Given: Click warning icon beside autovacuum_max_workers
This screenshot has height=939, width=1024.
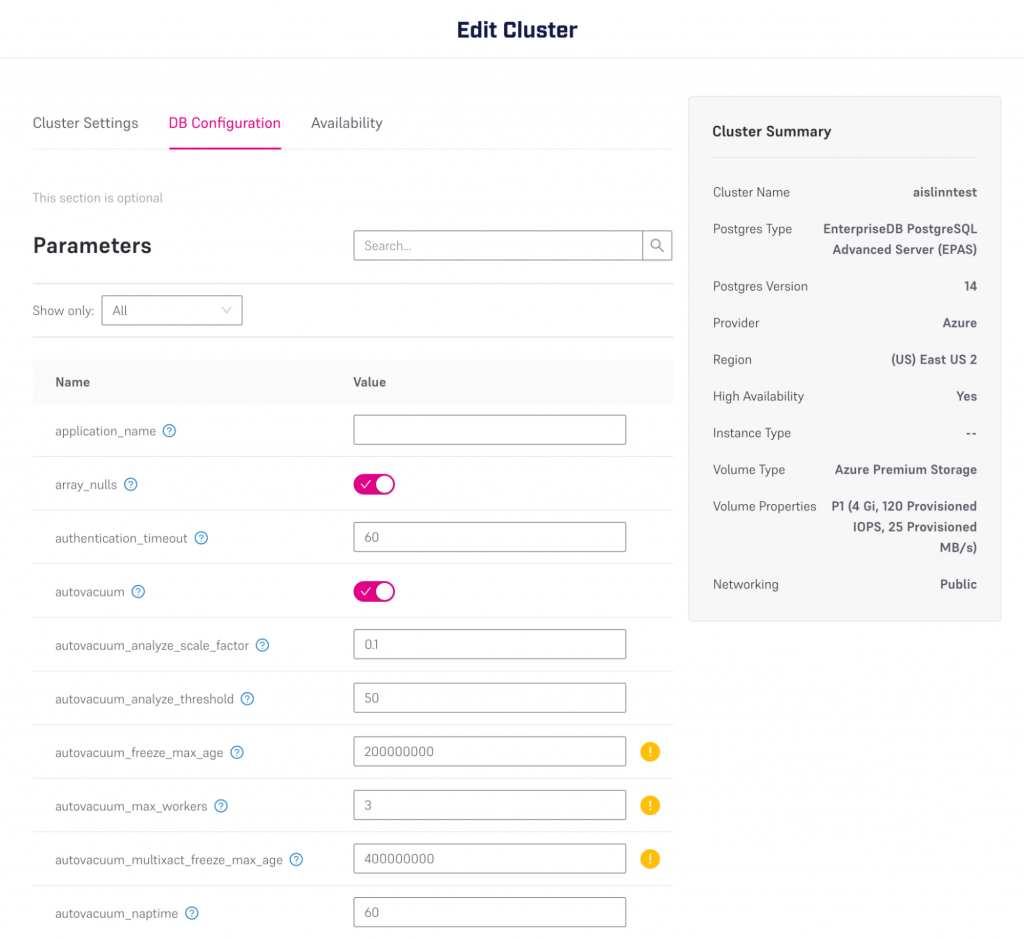Looking at the screenshot, I should coord(650,805).
